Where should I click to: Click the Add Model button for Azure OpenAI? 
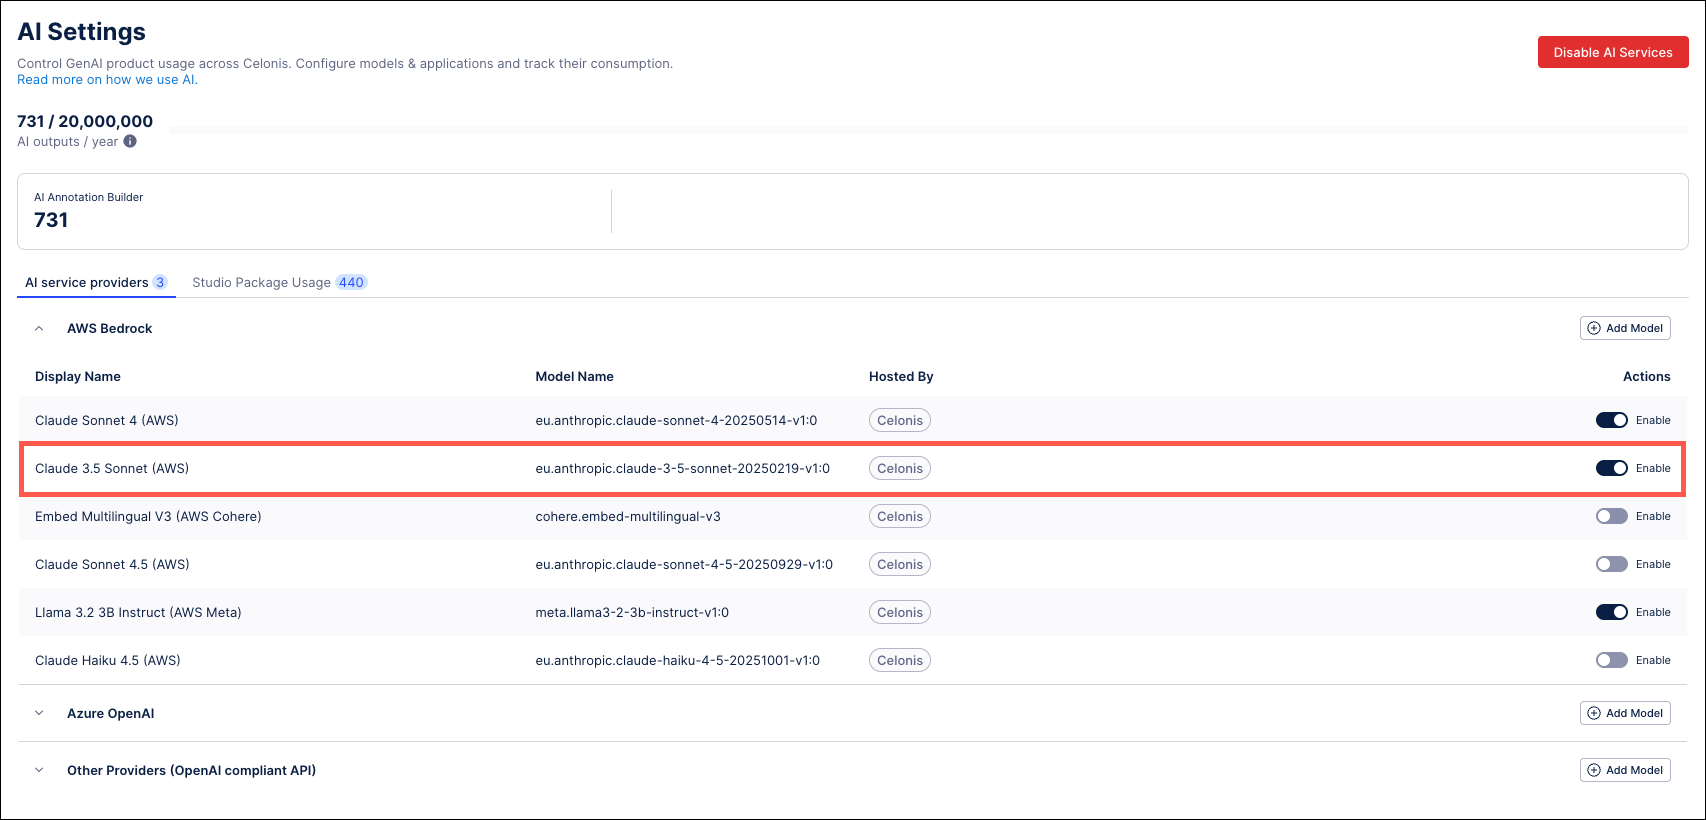(x=1625, y=713)
